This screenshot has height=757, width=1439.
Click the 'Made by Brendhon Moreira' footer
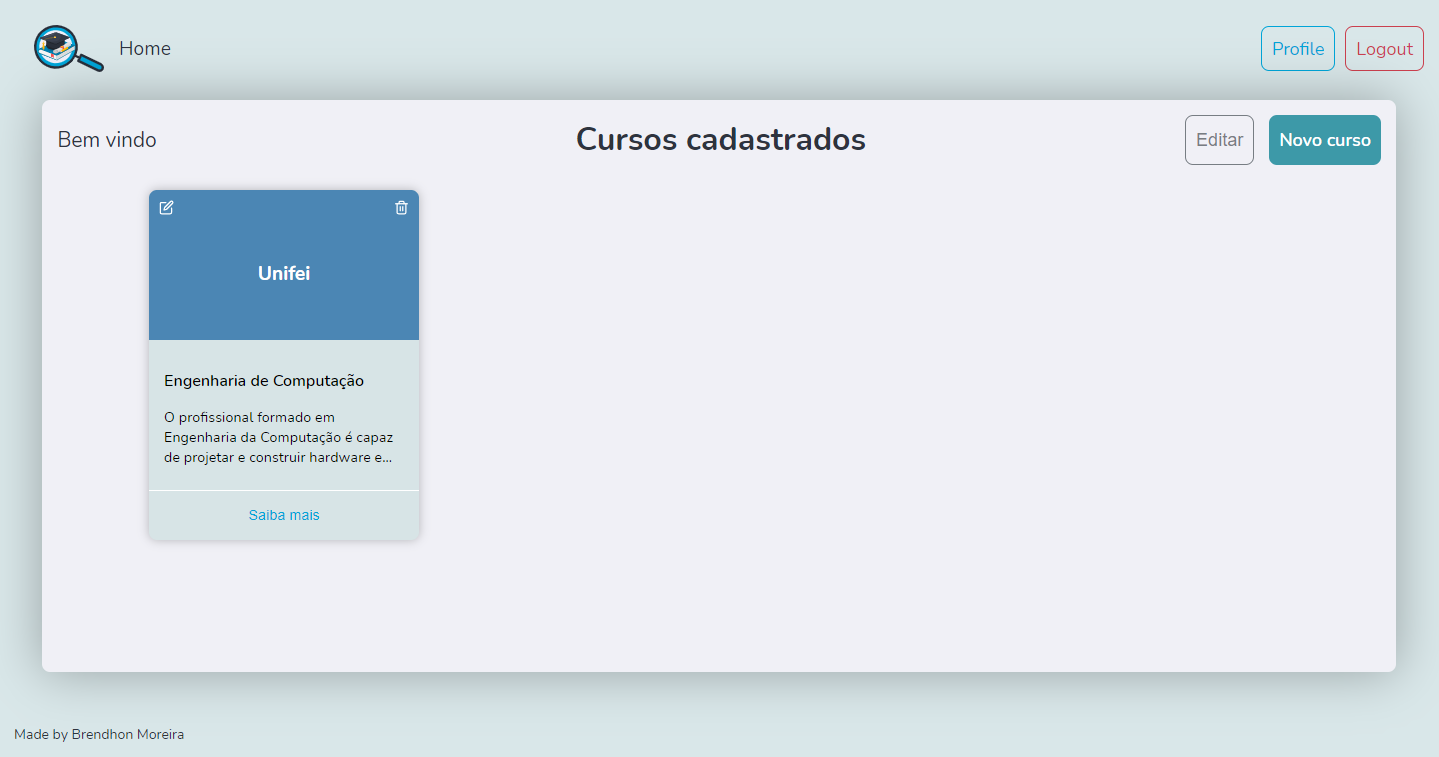[x=99, y=734]
